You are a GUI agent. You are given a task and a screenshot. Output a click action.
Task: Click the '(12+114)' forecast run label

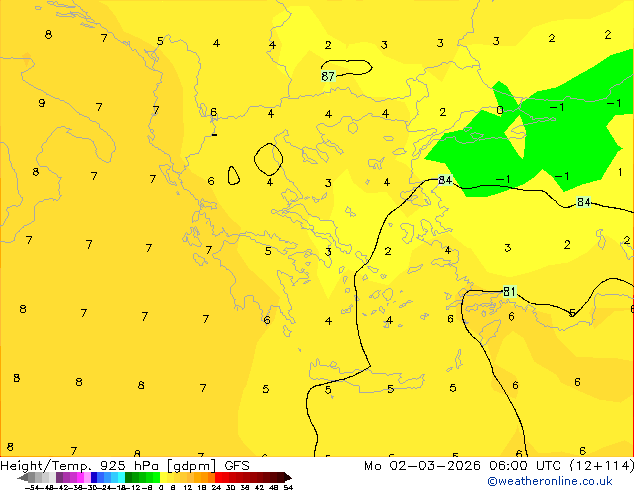click(601, 466)
